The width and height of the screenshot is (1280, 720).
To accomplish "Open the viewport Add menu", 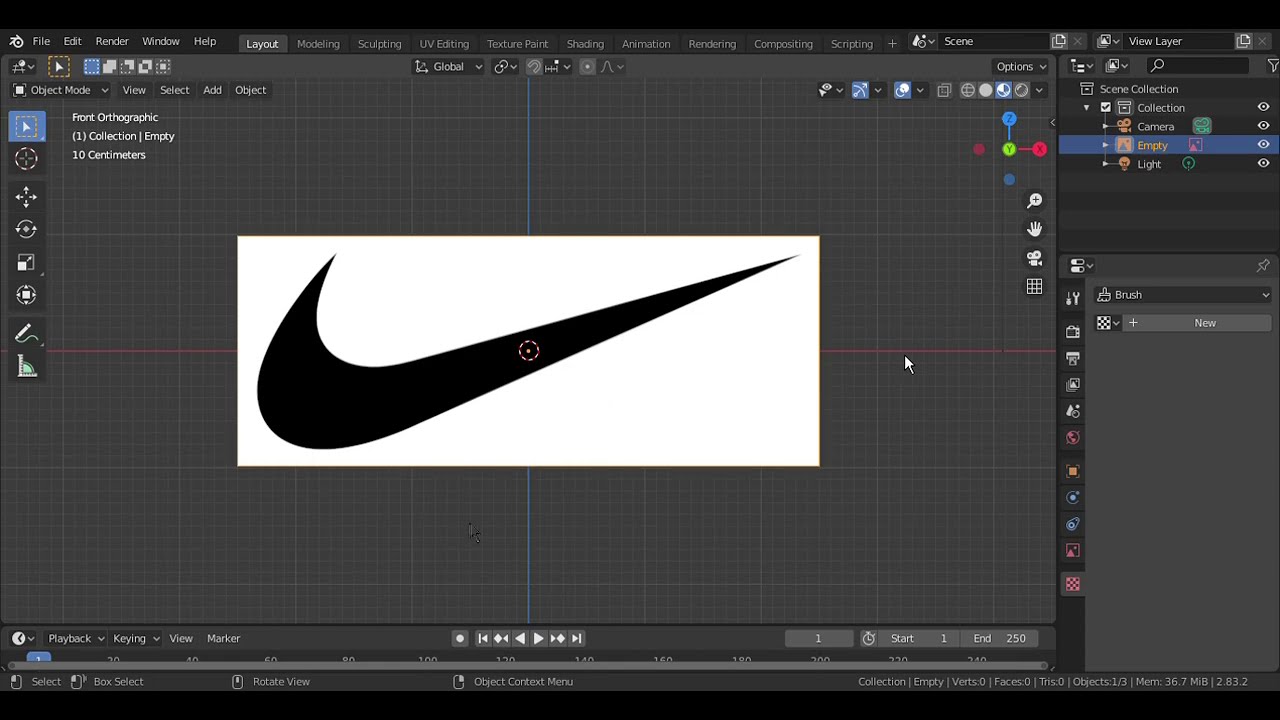I will pos(212,90).
